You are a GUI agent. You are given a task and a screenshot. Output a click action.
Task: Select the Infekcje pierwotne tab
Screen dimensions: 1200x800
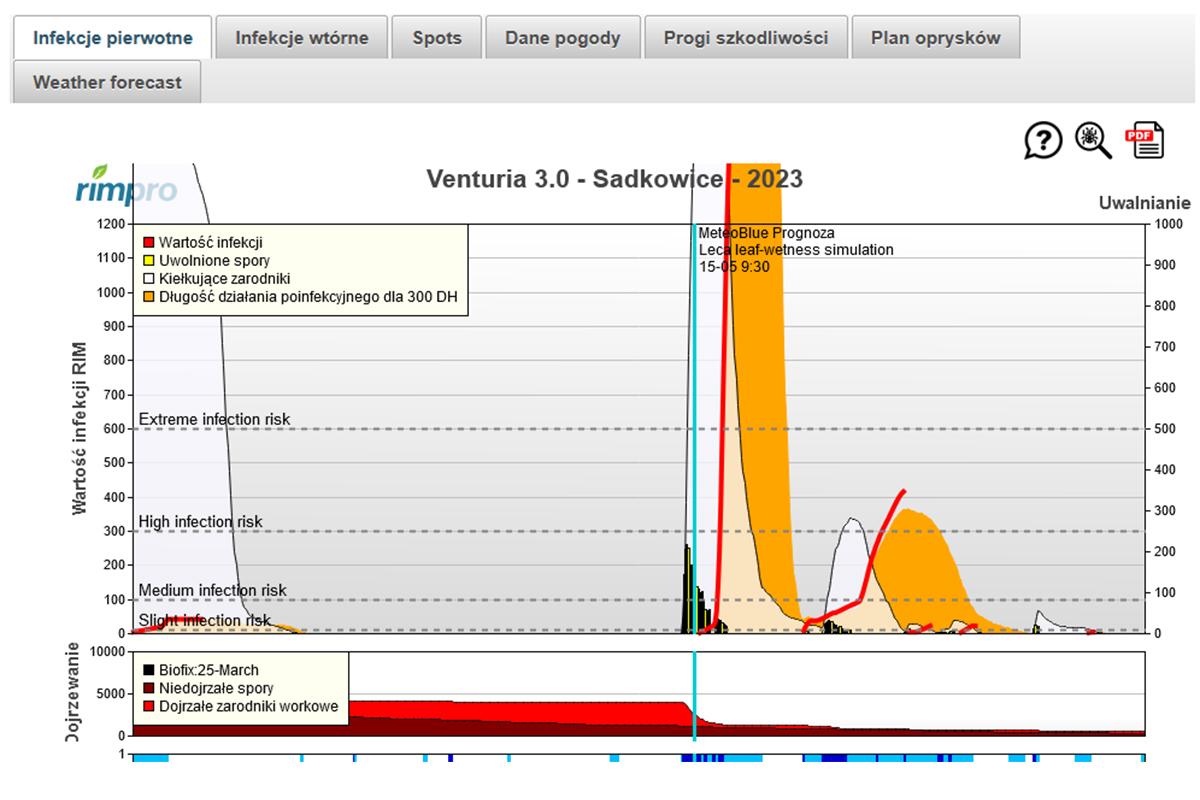pos(112,38)
